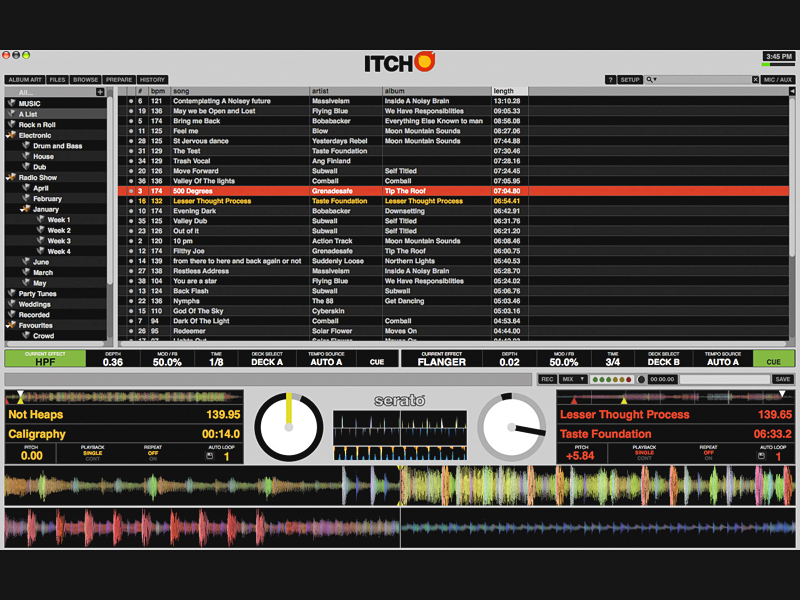800x600 pixels.
Task: Toggle the left effect CUE button
Action: pyautogui.click(x=377, y=359)
